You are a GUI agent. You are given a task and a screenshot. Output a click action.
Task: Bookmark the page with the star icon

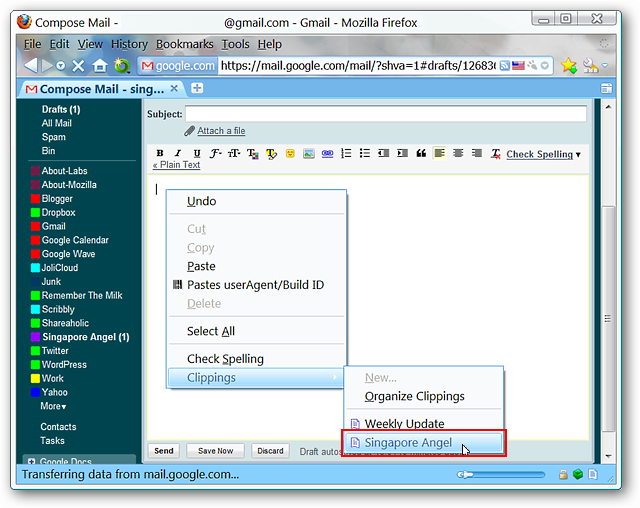[x=569, y=65]
